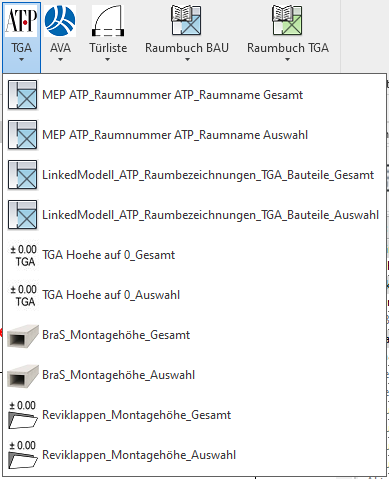The width and height of the screenshot is (389, 479).
Task: Collapse the TGA dropdown arrow
Action: coord(21,60)
